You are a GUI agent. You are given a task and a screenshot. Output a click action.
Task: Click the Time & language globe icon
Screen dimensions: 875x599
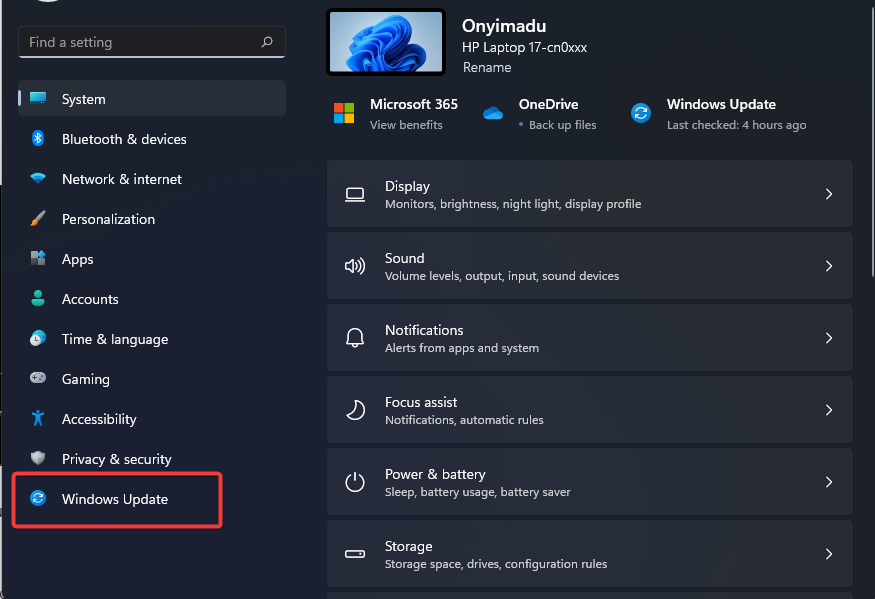(x=38, y=338)
